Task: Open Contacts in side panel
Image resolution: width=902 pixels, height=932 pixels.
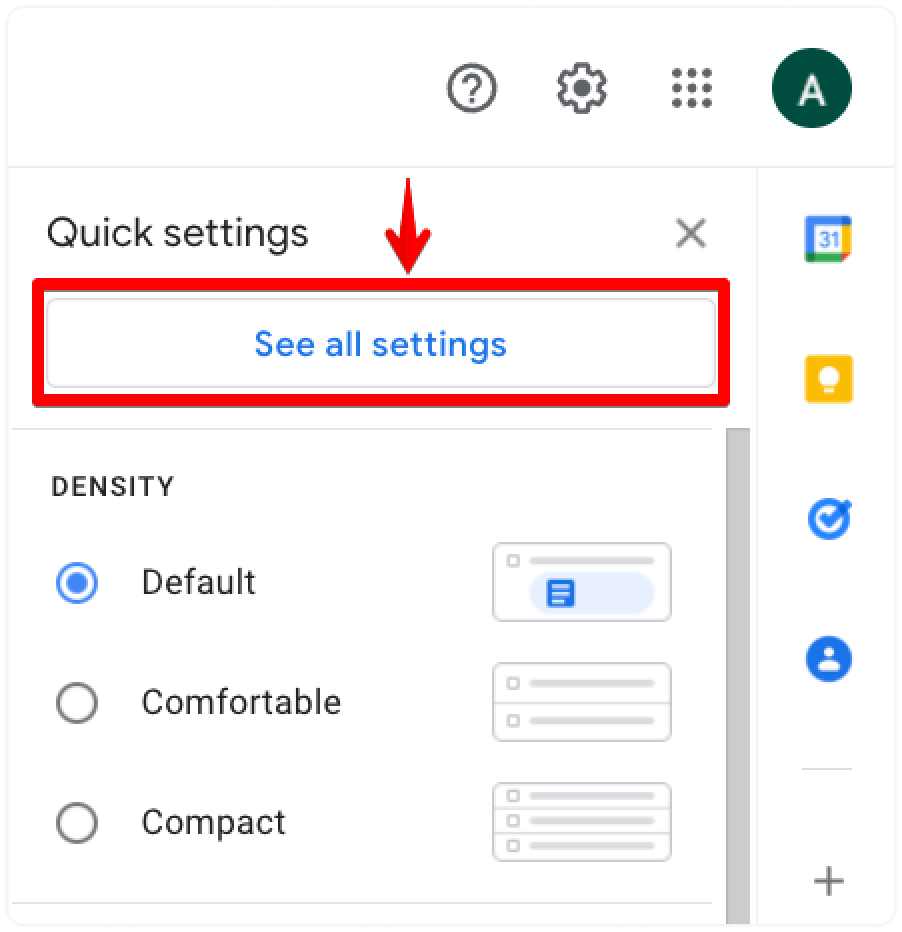Action: 828,659
